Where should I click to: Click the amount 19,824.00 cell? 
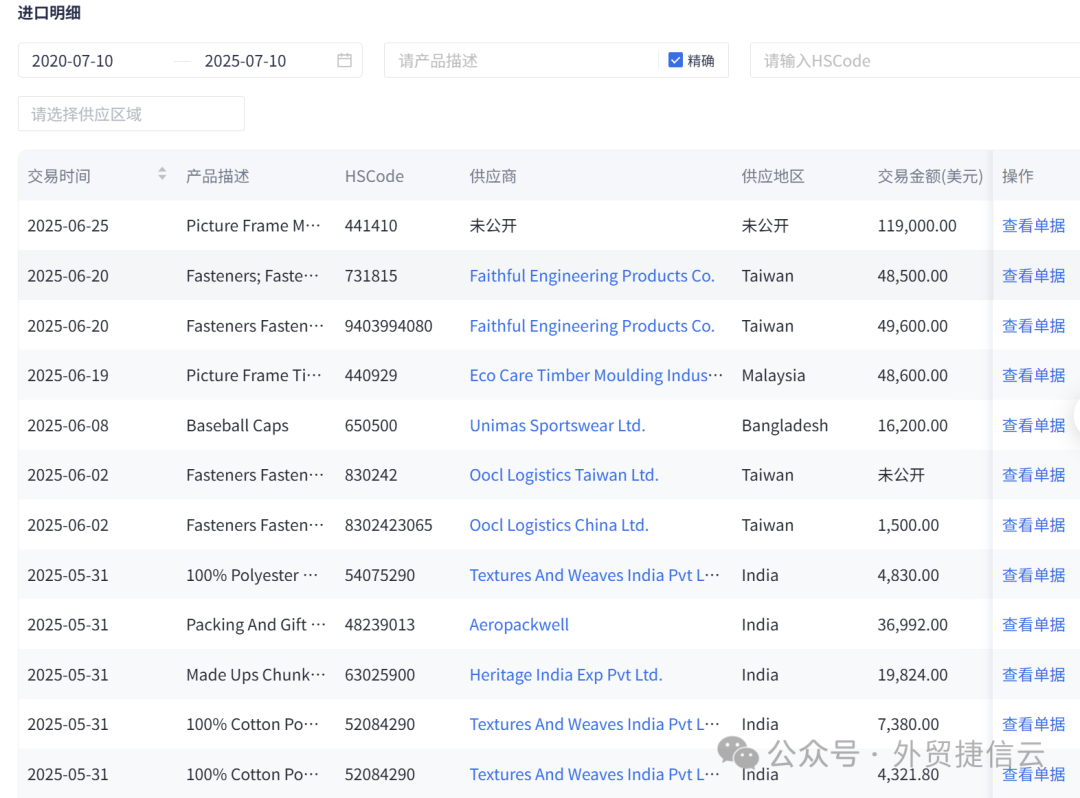pyautogui.click(x=913, y=675)
